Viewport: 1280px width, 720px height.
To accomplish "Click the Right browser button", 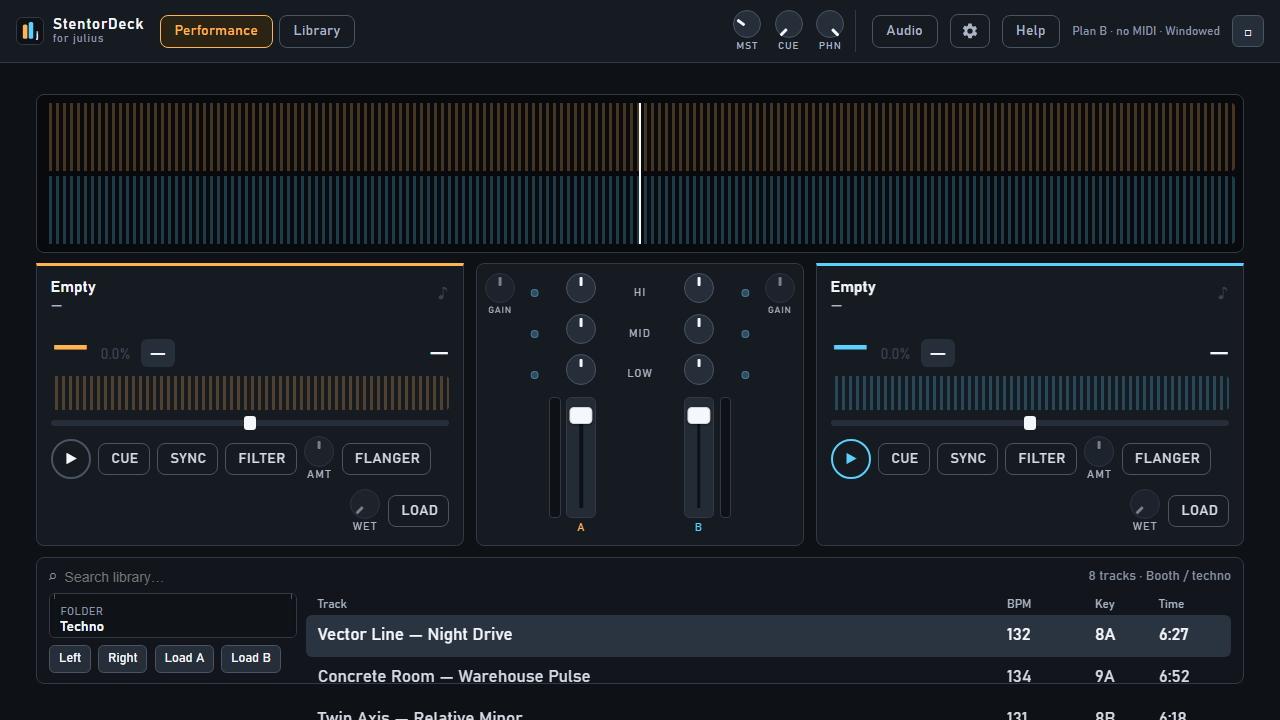I will click(x=123, y=659).
